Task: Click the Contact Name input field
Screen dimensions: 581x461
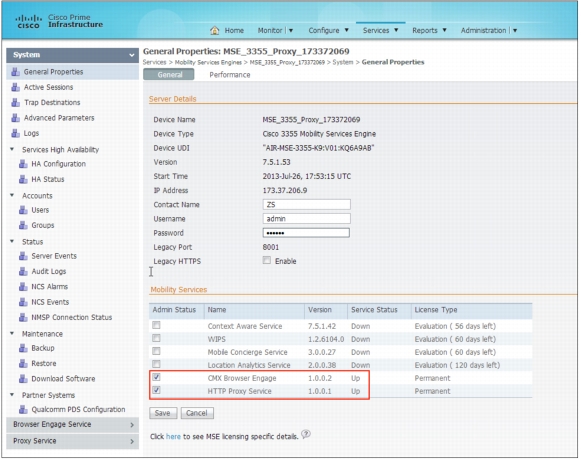Action: coord(306,205)
